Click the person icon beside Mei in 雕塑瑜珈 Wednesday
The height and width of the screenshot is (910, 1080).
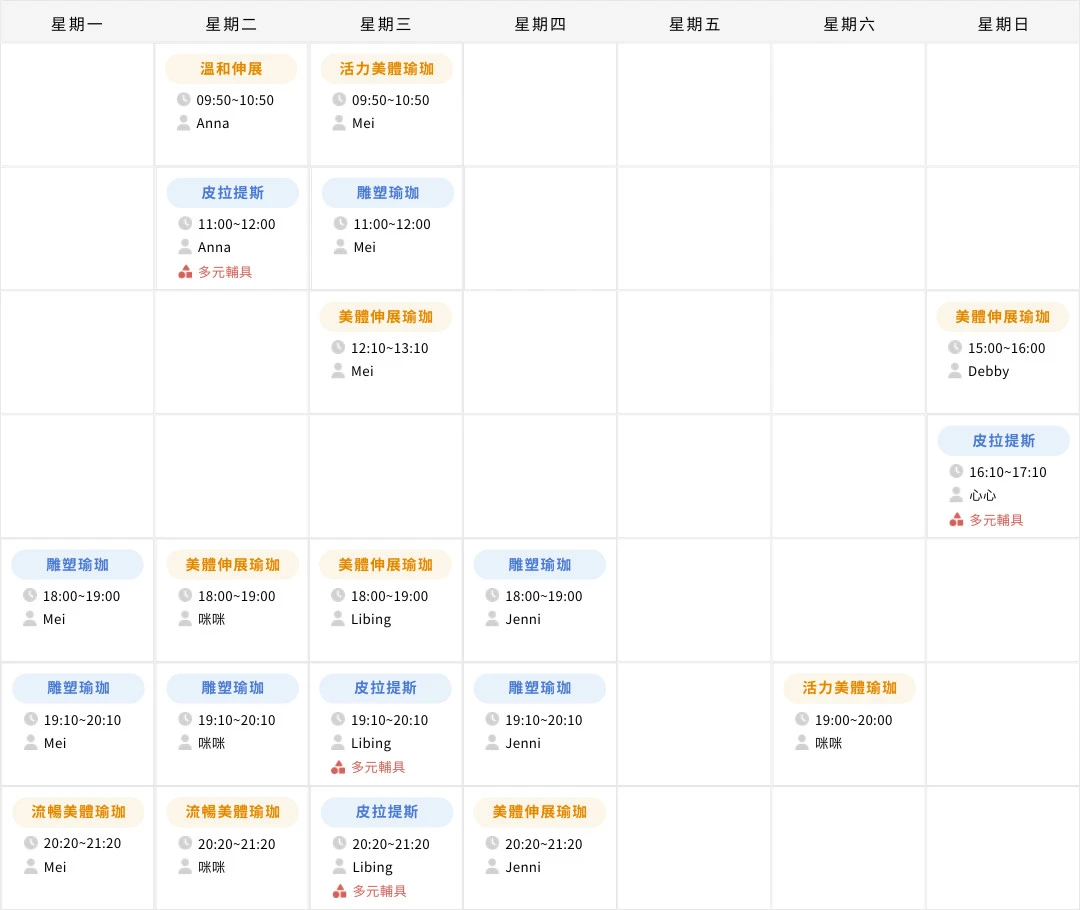[340, 247]
